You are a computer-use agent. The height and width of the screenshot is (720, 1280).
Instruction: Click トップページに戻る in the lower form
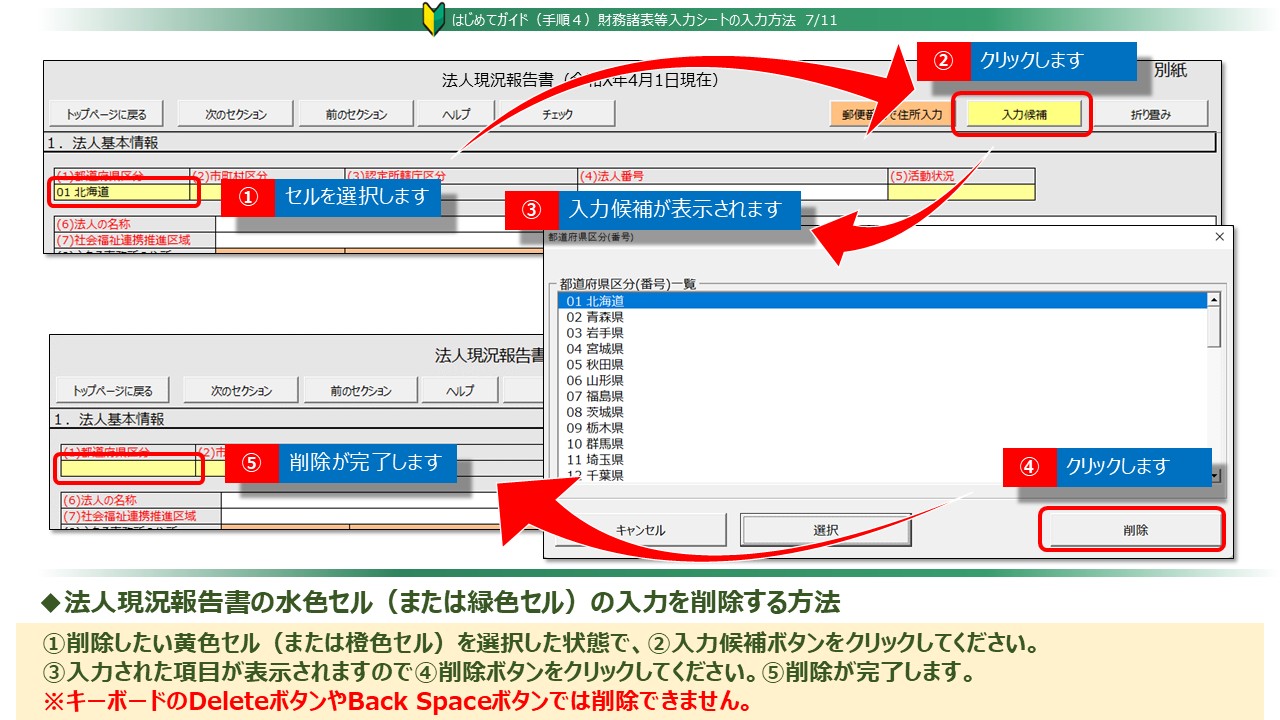click(113, 390)
